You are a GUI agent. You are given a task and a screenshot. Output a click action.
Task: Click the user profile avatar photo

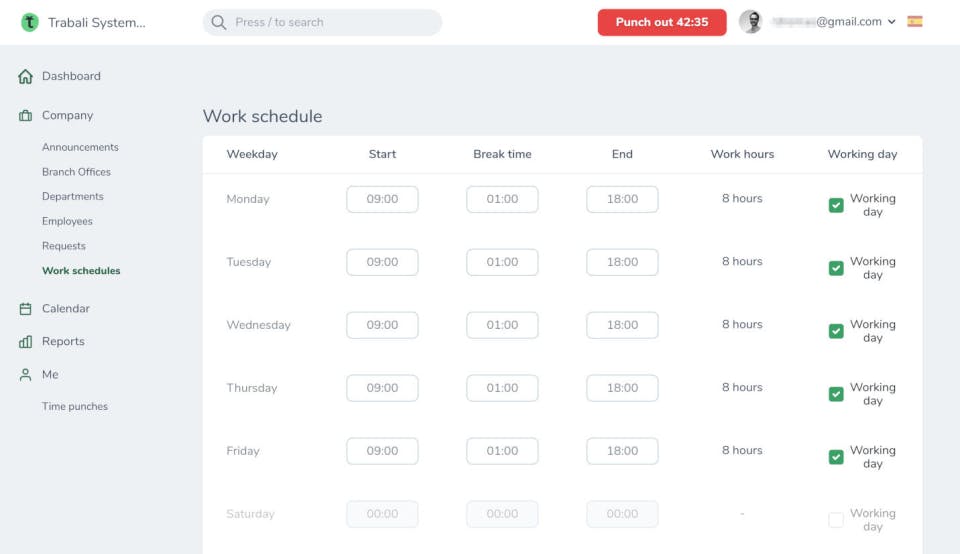(x=751, y=22)
